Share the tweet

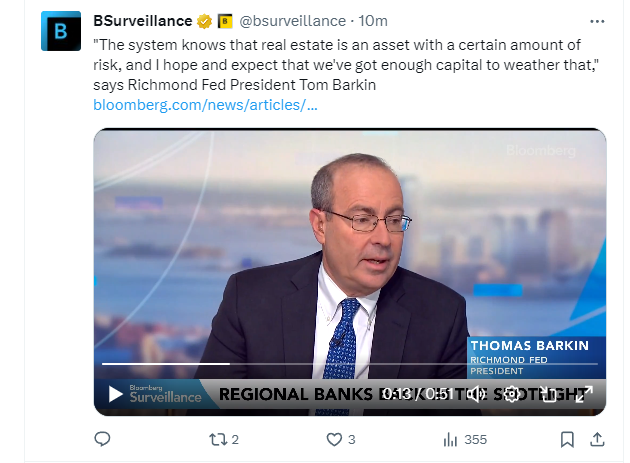click(597, 439)
